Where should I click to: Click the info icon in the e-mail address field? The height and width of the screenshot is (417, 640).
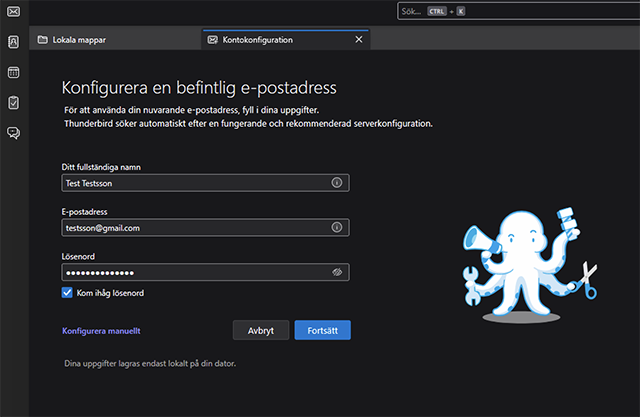click(336, 227)
